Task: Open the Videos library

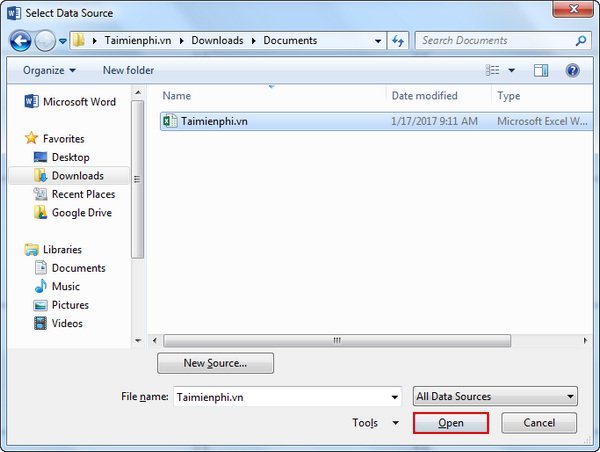Action: [x=67, y=323]
